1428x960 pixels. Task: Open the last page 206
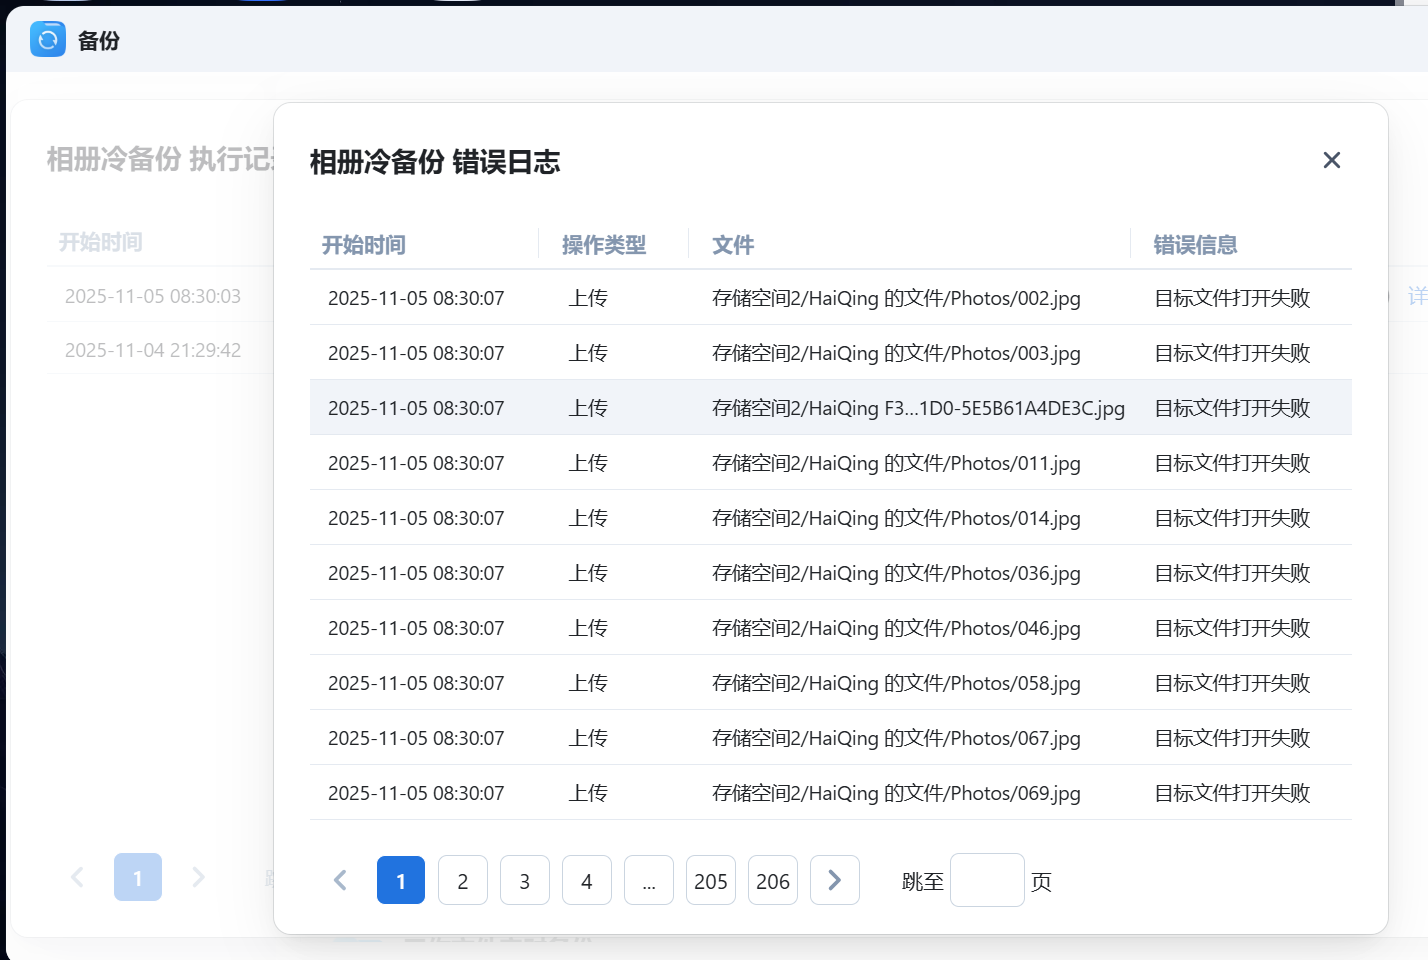[772, 880]
